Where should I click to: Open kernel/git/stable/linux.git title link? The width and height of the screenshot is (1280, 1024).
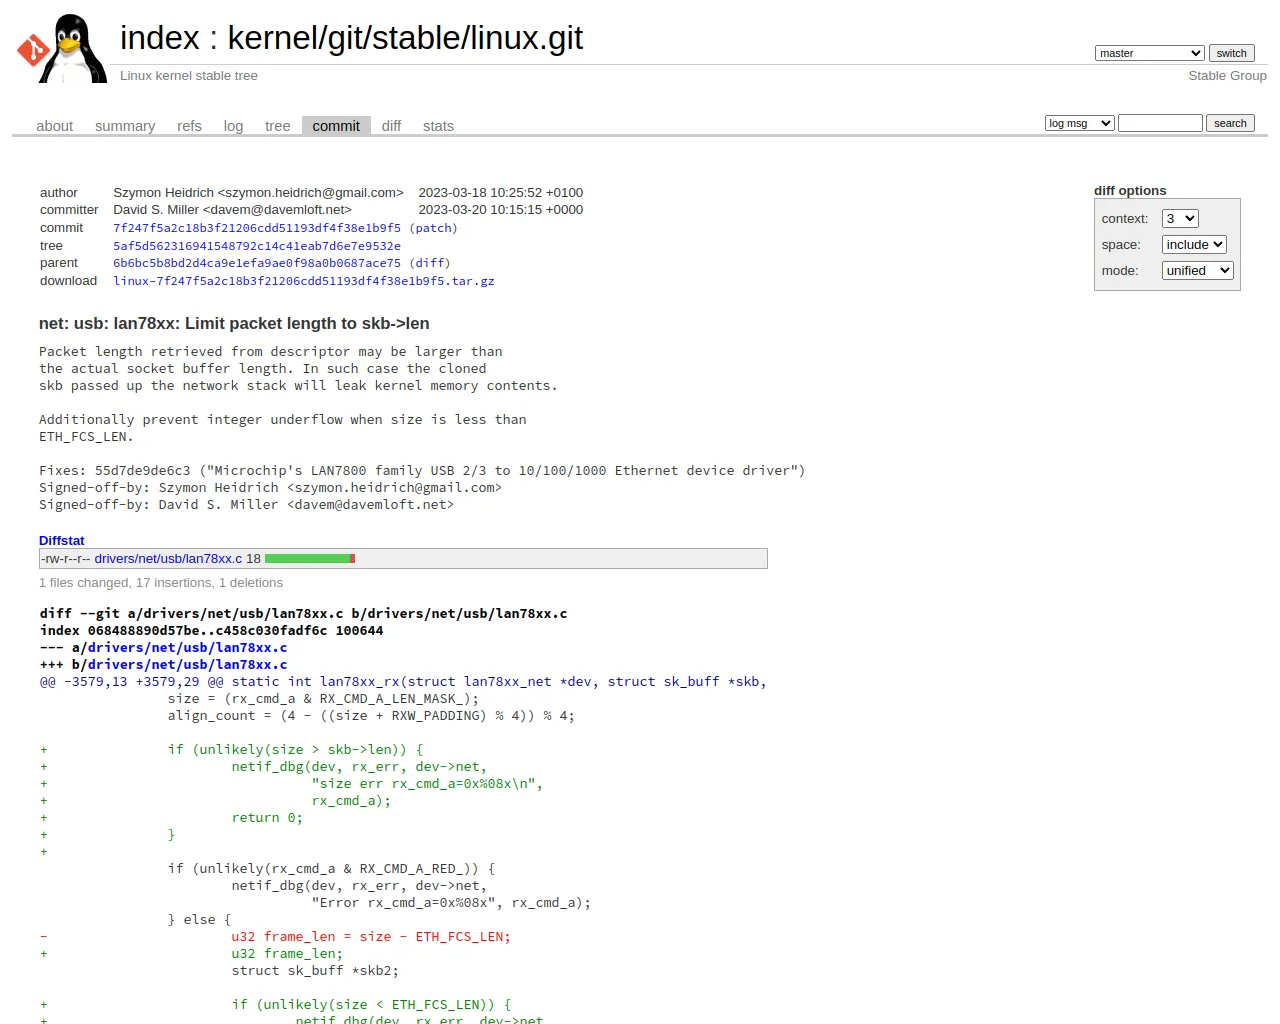(405, 38)
